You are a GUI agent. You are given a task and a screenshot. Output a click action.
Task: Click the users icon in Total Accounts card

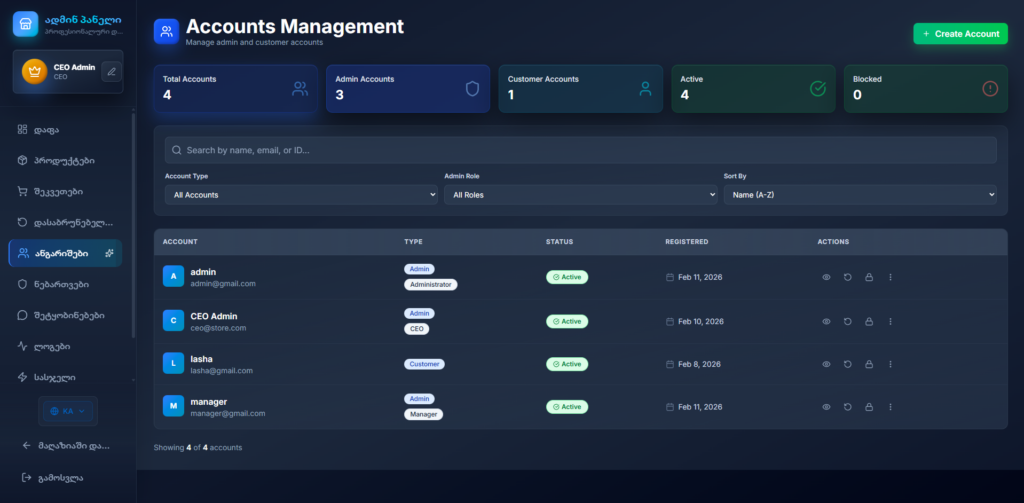(x=300, y=89)
